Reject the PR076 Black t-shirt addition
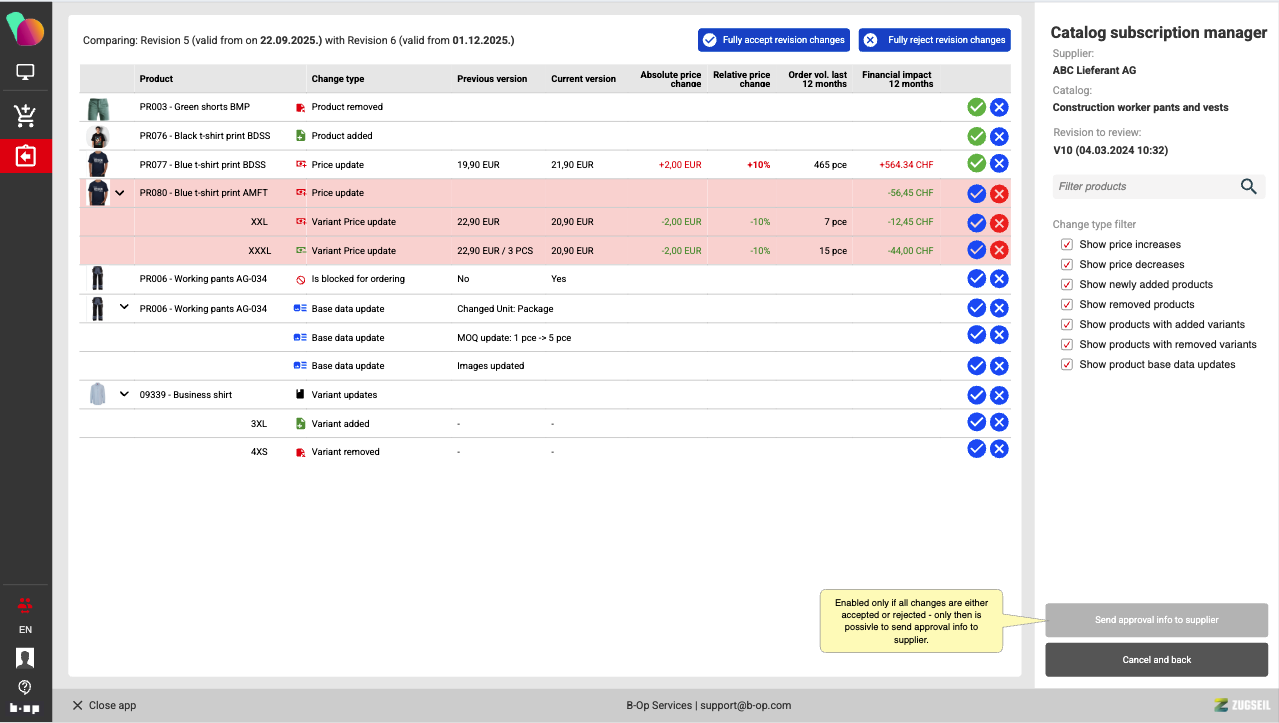Viewport: 1279px width, 723px height. pos(999,136)
